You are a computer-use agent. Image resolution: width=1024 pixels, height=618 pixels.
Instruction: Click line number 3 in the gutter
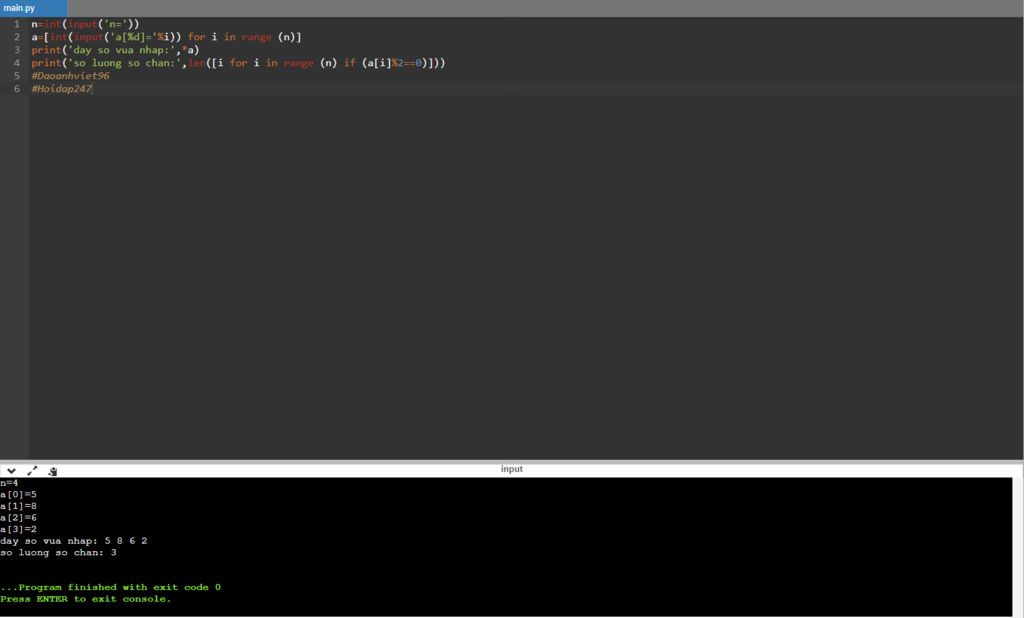pyautogui.click(x=17, y=50)
